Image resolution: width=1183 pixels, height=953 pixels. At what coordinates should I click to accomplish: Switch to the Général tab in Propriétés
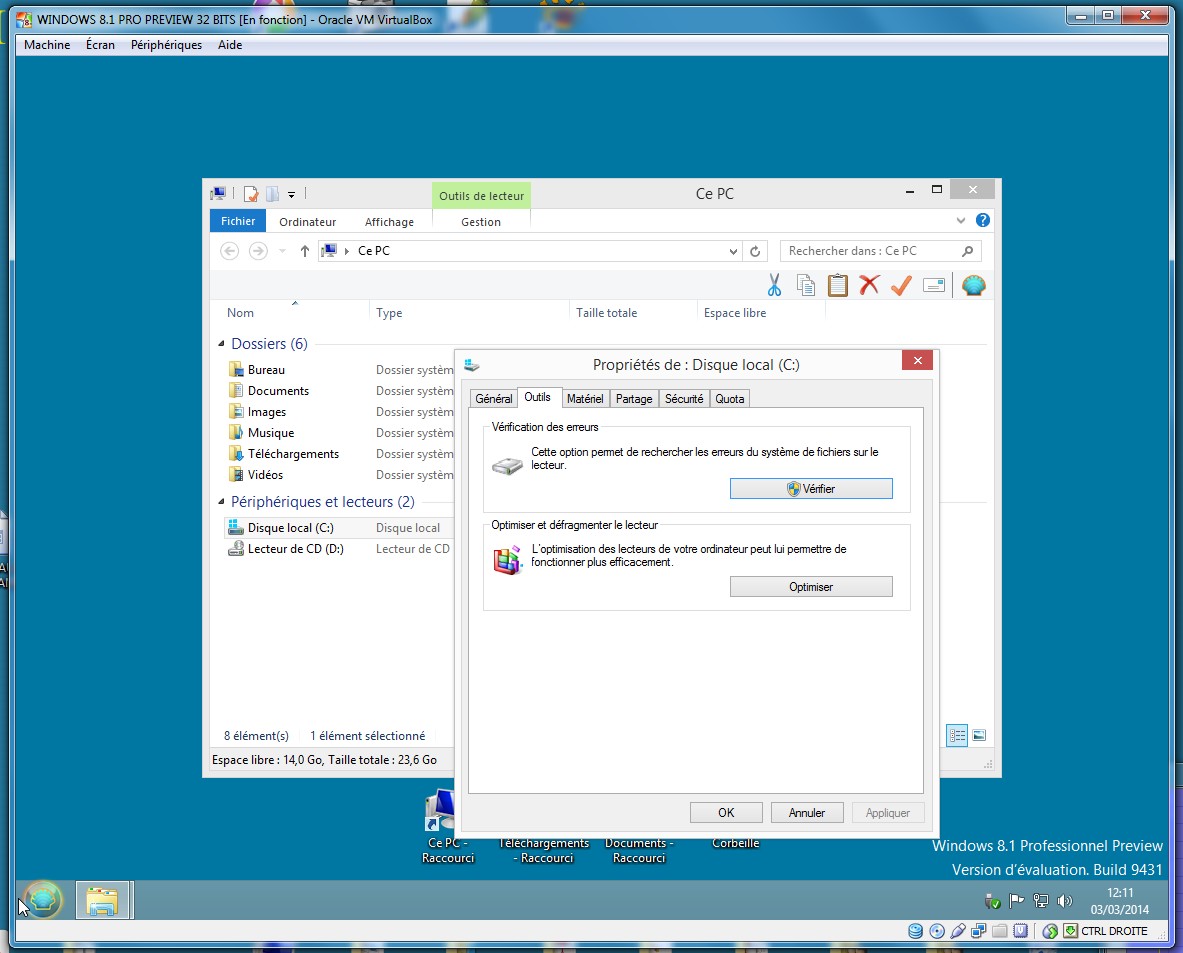click(494, 398)
